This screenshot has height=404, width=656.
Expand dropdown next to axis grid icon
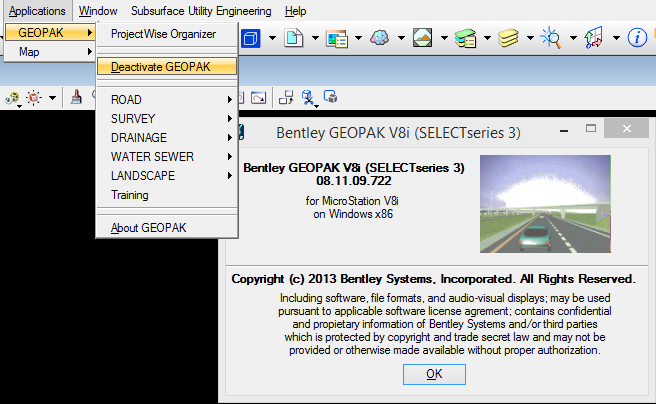[x=616, y=38]
